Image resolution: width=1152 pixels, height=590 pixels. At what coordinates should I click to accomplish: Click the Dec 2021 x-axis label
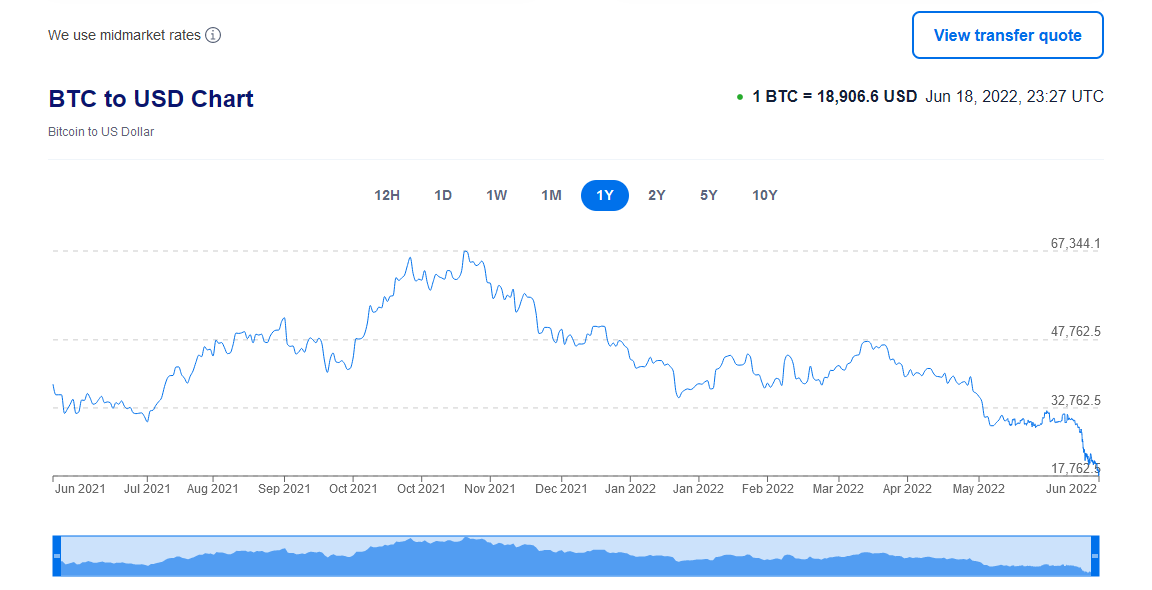pyautogui.click(x=561, y=489)
